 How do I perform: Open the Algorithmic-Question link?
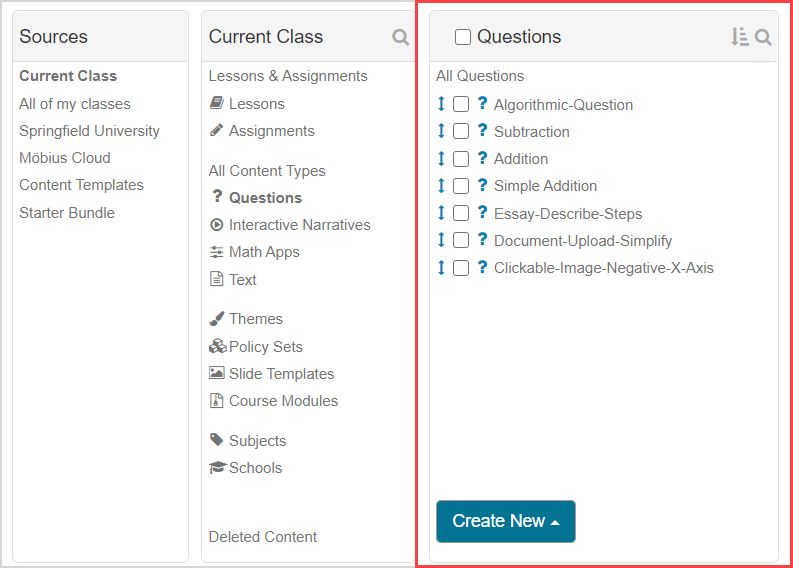[563, 105]
